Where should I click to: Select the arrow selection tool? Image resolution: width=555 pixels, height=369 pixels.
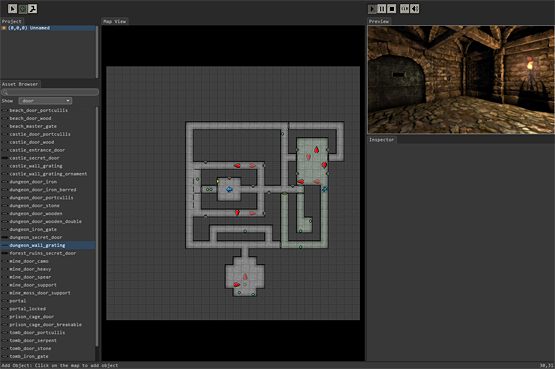point(12,8)
